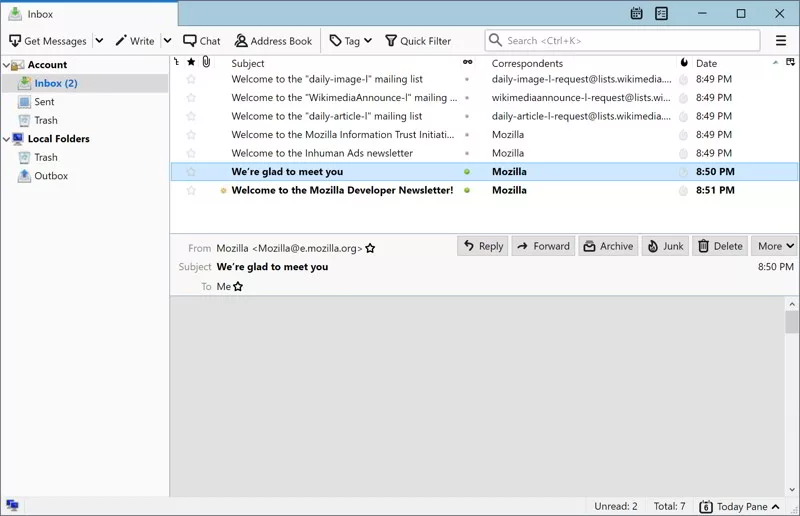Delete the open message
Image resolution: width=800 pixels, height=516 pixels.
coord(720,246)
